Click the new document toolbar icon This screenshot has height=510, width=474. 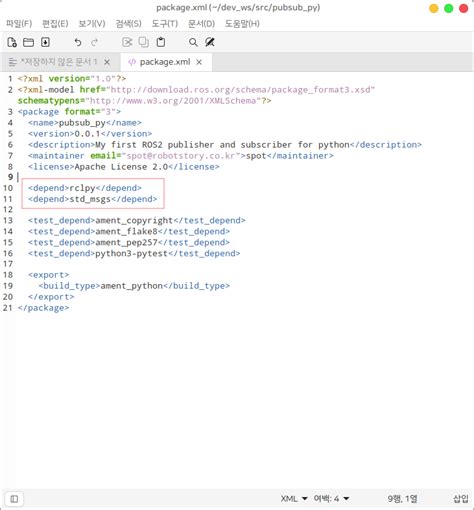coord(12,42)
